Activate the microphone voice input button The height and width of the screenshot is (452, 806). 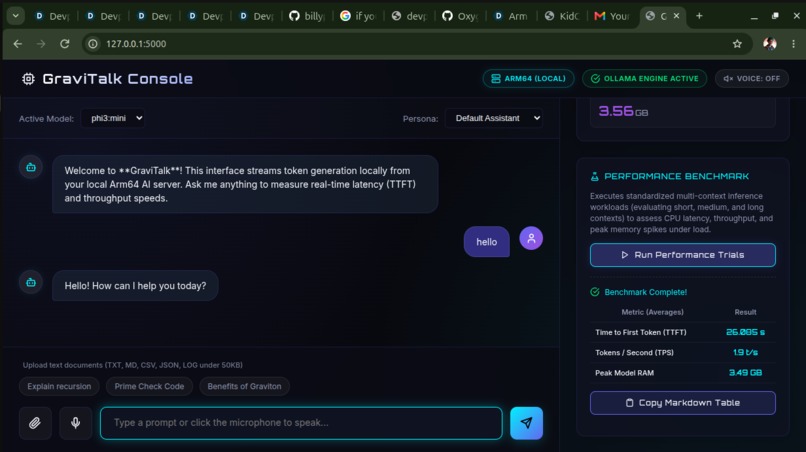(76, 423)
